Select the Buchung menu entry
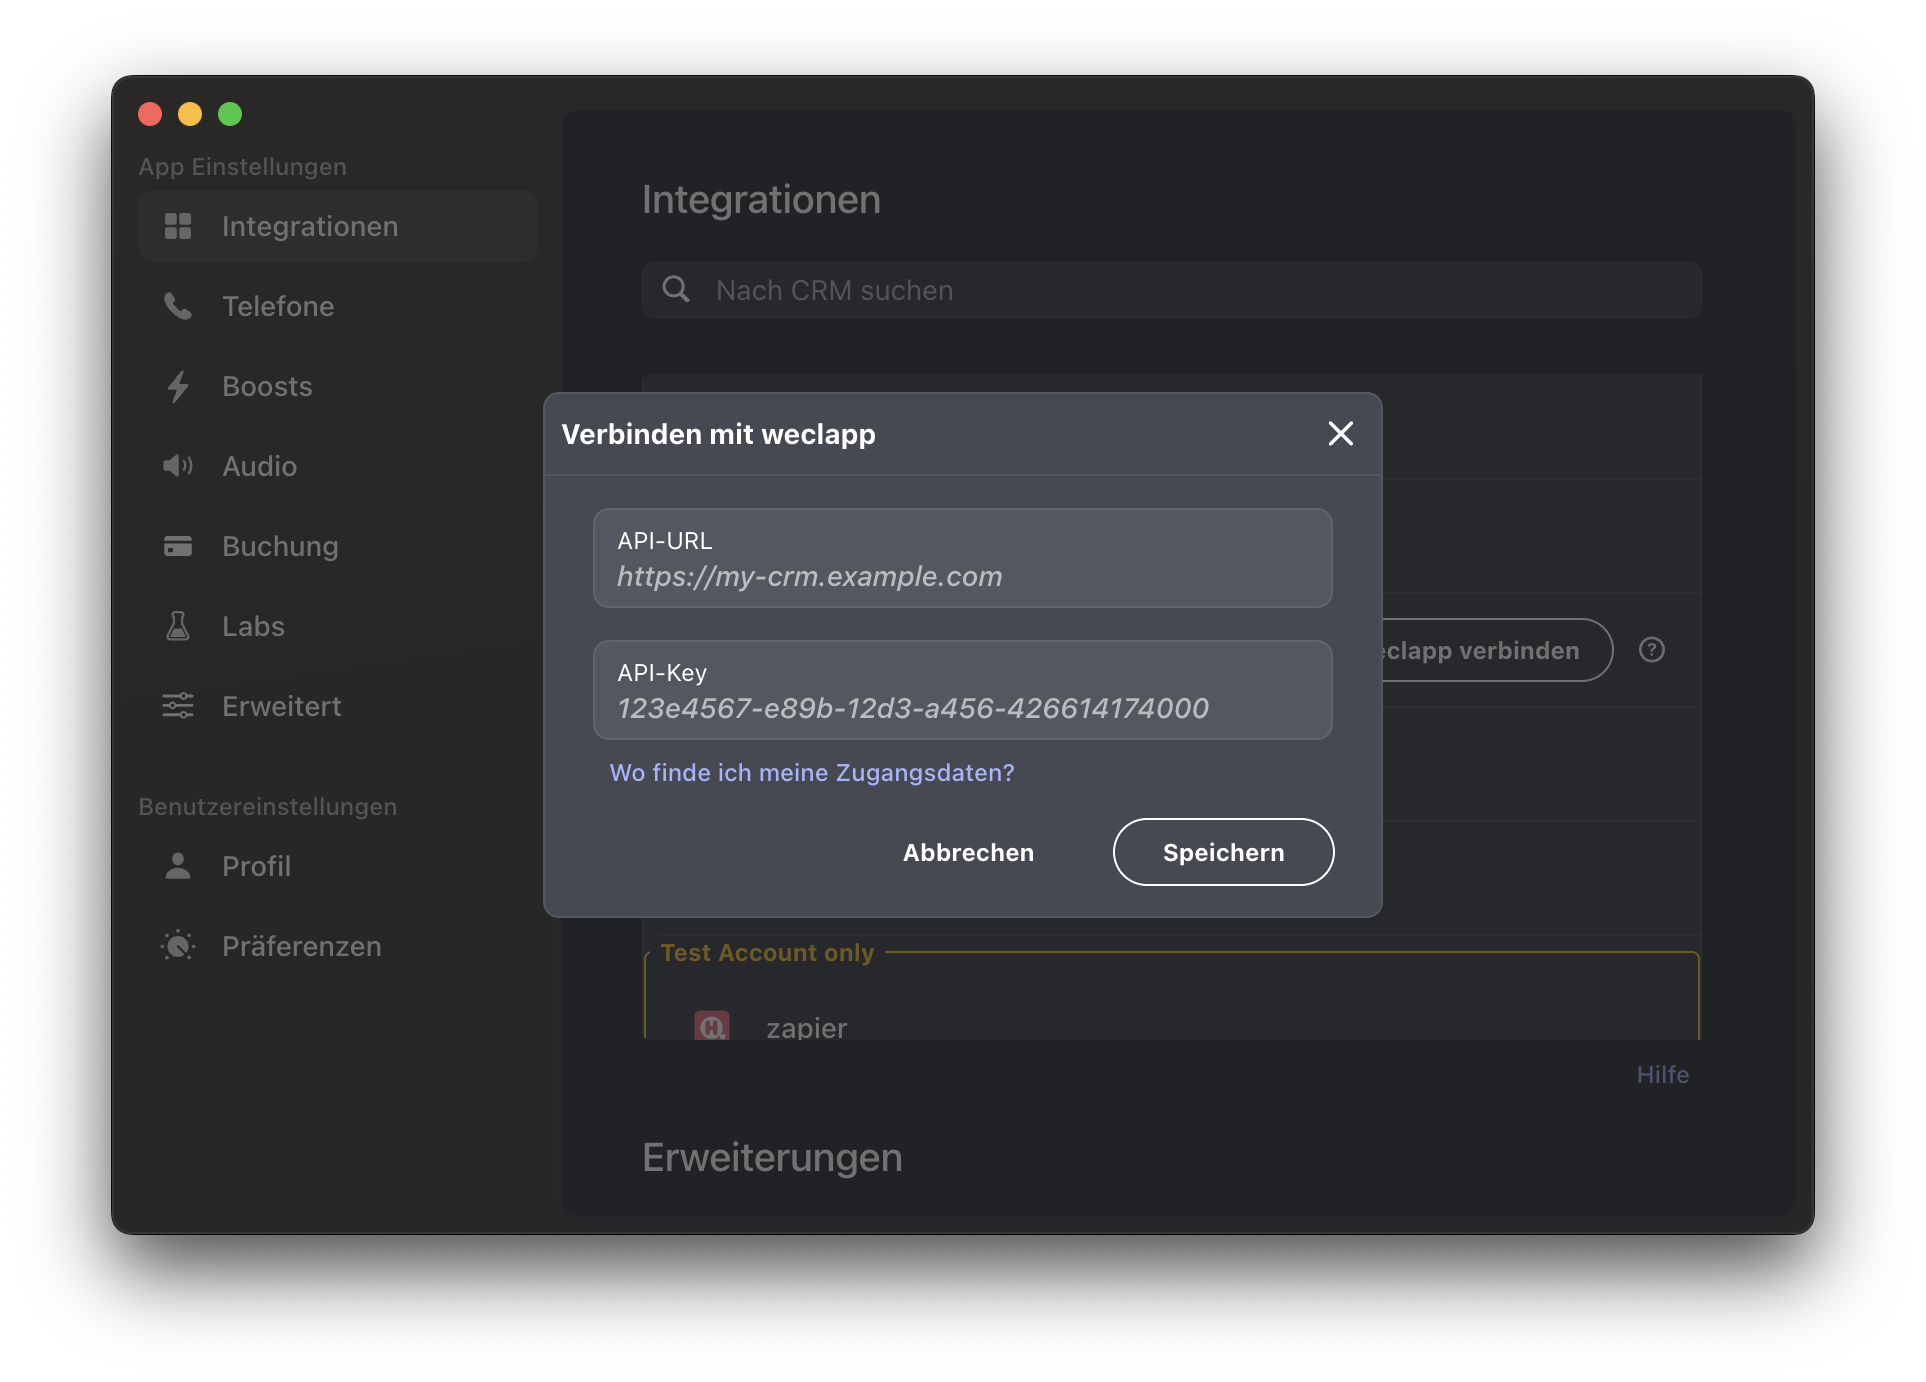This screenshot has height=1382, width=1926. pyautogui.click(x=338, y=546)
